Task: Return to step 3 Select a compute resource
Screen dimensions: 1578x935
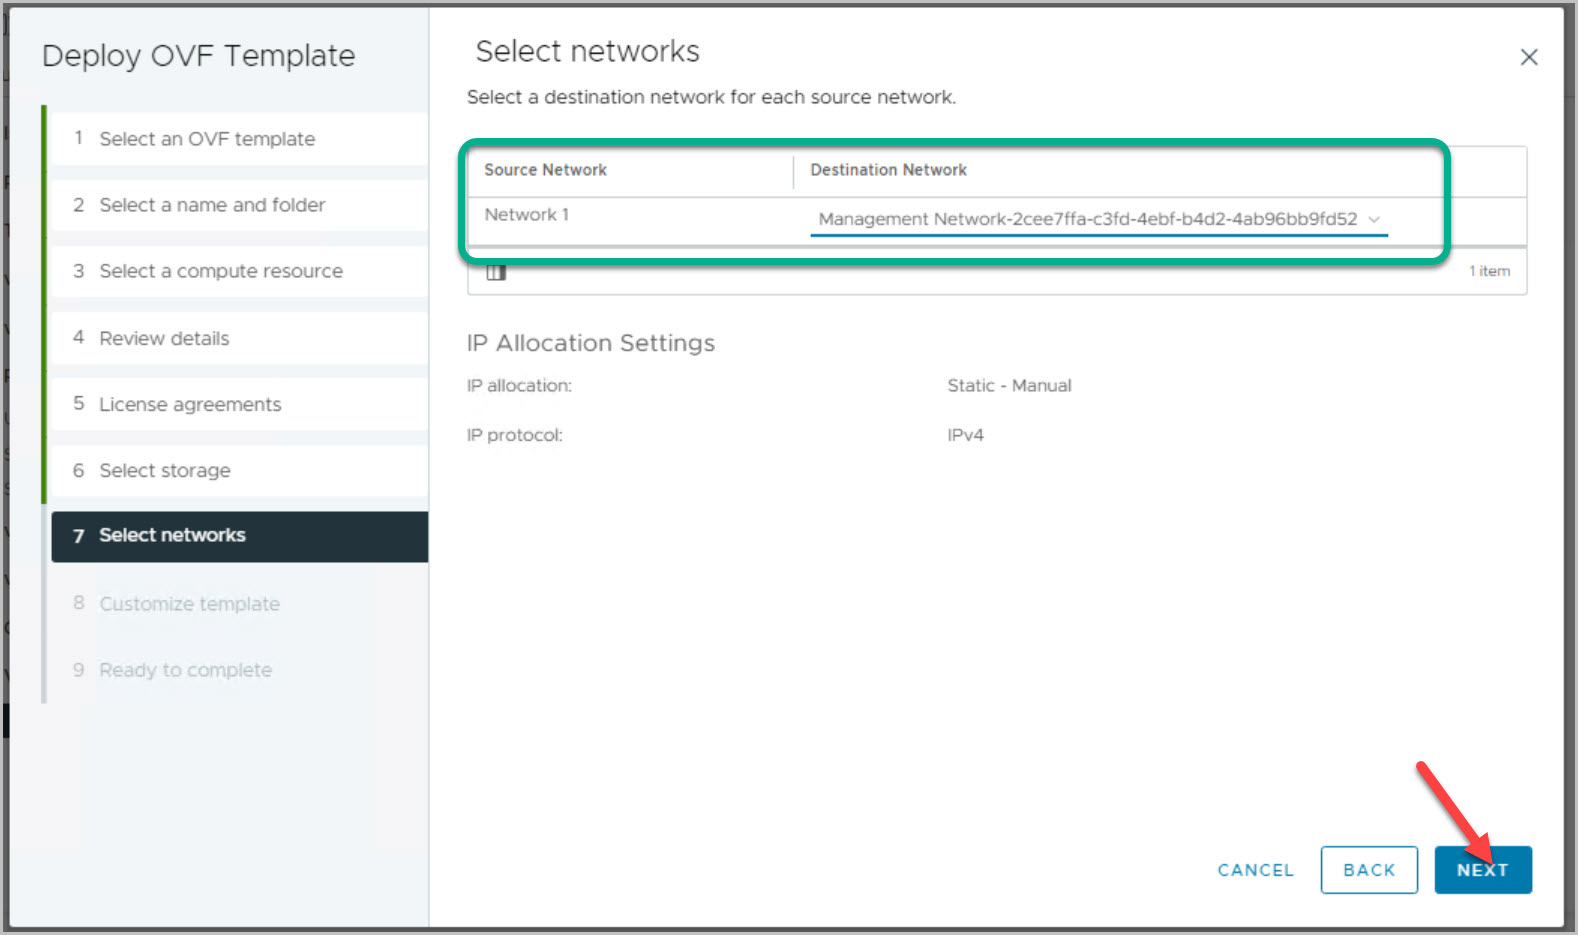Action: pyautogui.click(x=221, y=271)
